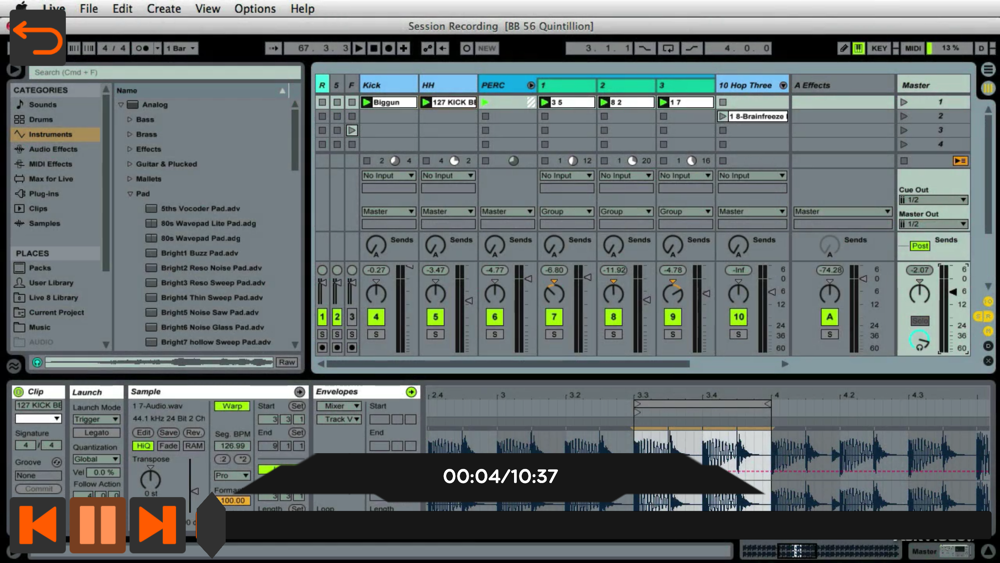Click the Legato button in Launch box
Image resolution: width=1000 pixels, height=563 pixels.
tap(96, 433)
